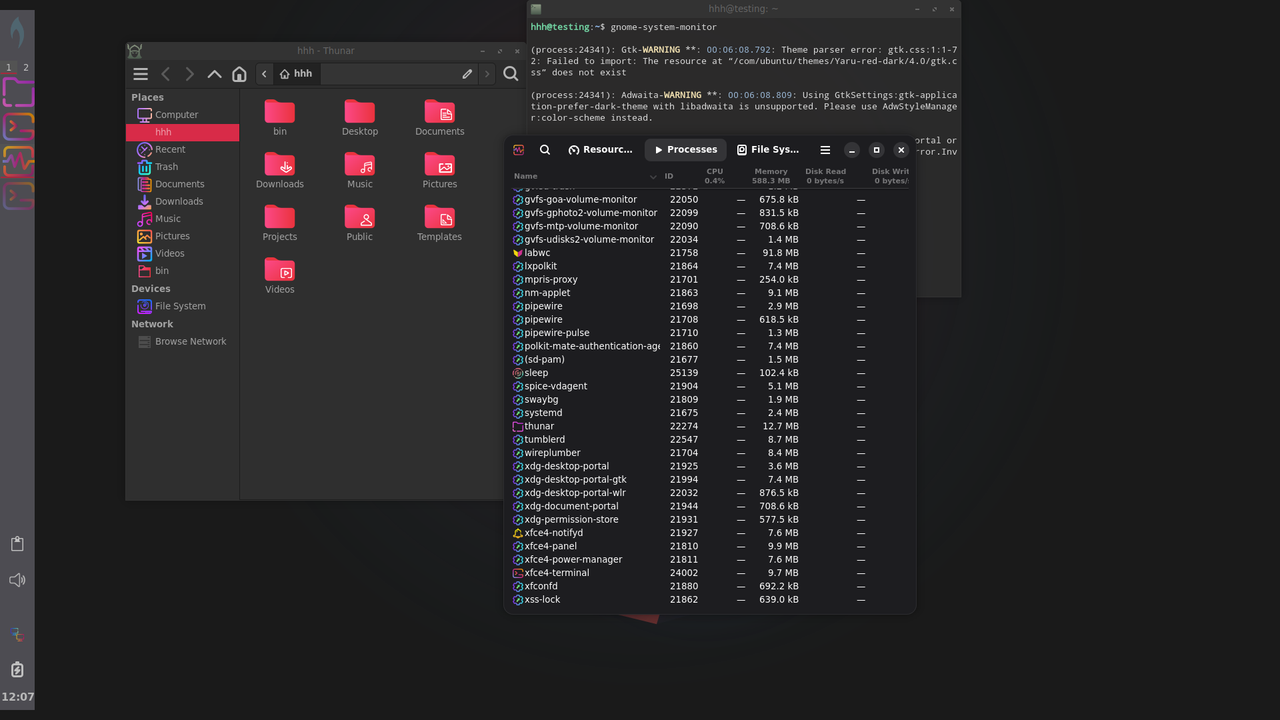Open Thunar hamburger menu
Screen dimensions: 1280x720
click(x=141, y=74)
